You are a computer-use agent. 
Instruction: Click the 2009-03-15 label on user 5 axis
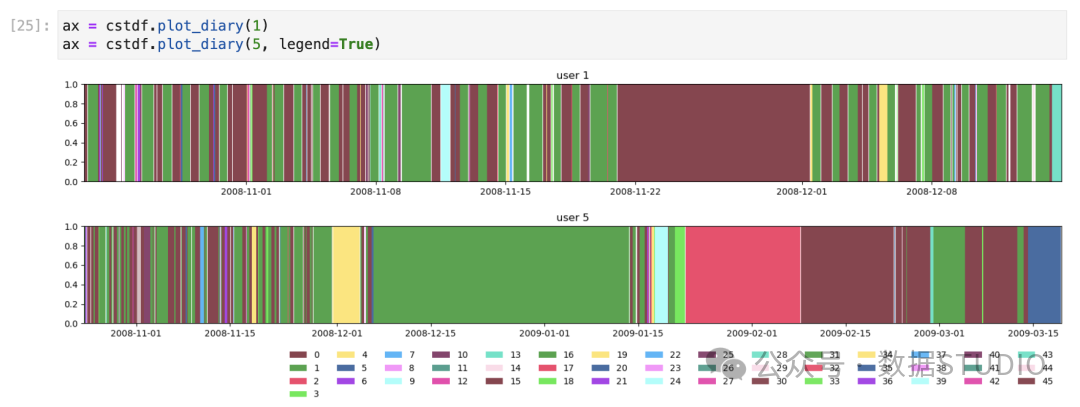(1032, 333)
